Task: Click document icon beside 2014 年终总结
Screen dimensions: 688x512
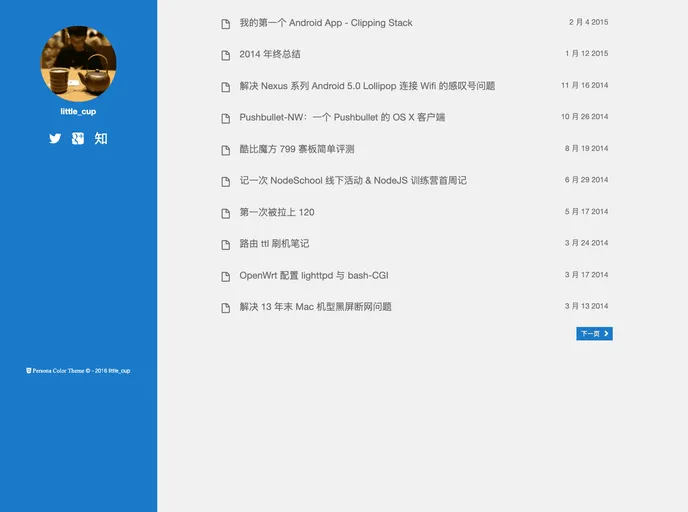Action: pos(226,55)
